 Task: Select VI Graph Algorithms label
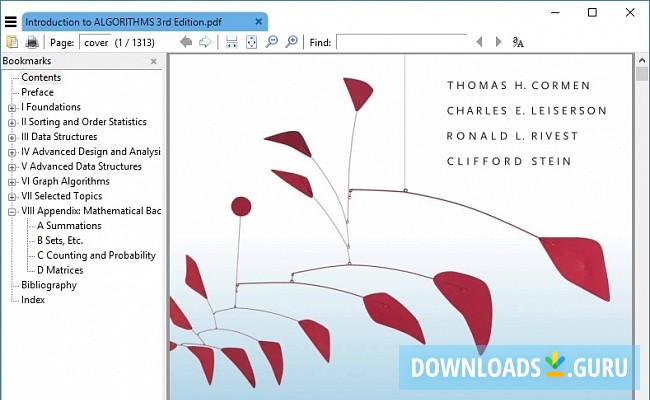tap(65, 181)
